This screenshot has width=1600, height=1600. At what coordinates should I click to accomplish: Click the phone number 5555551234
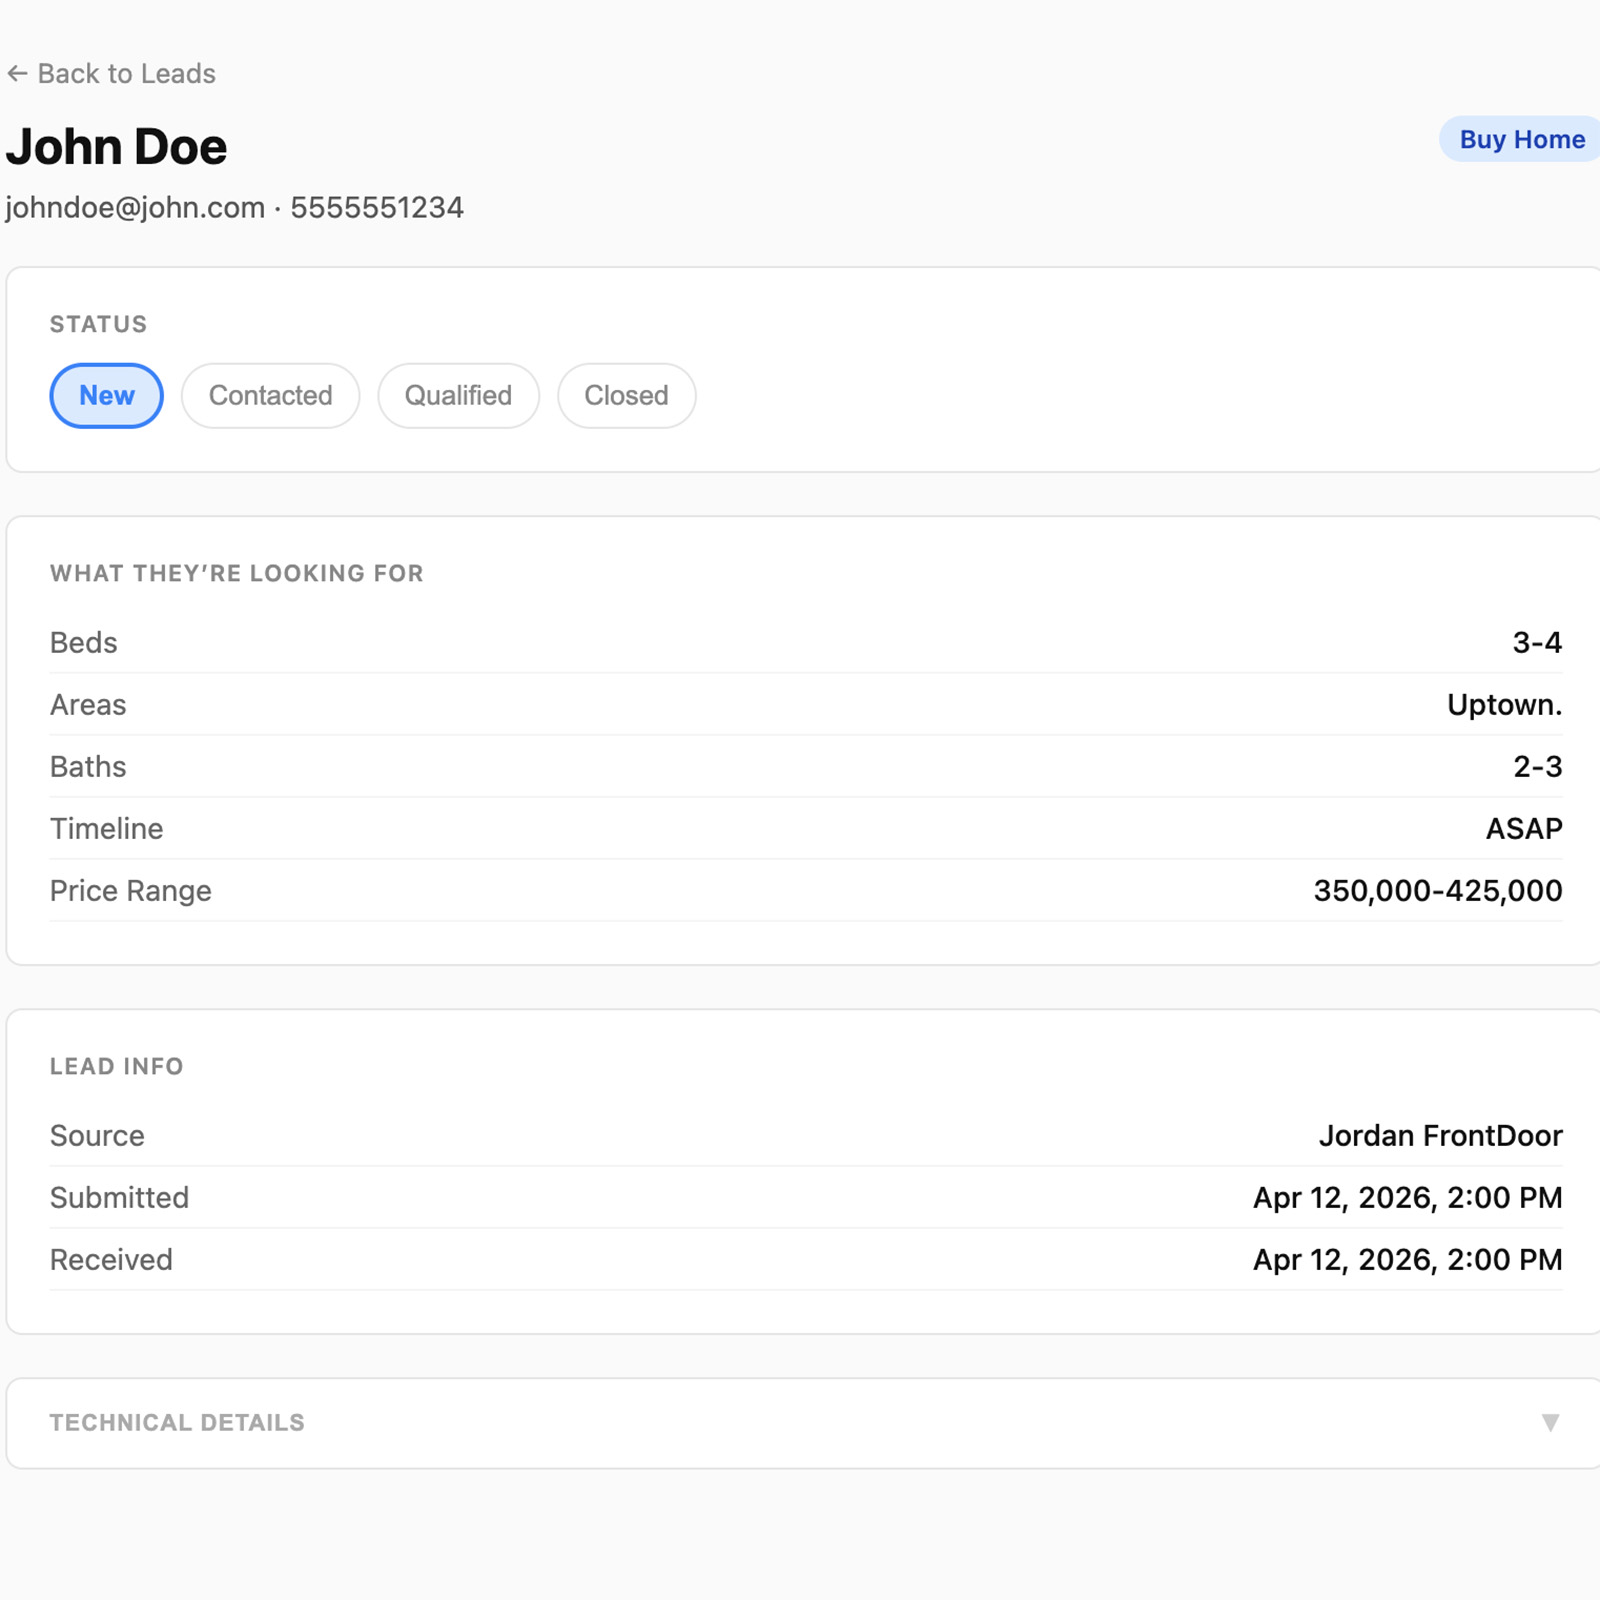pos(377,208)
